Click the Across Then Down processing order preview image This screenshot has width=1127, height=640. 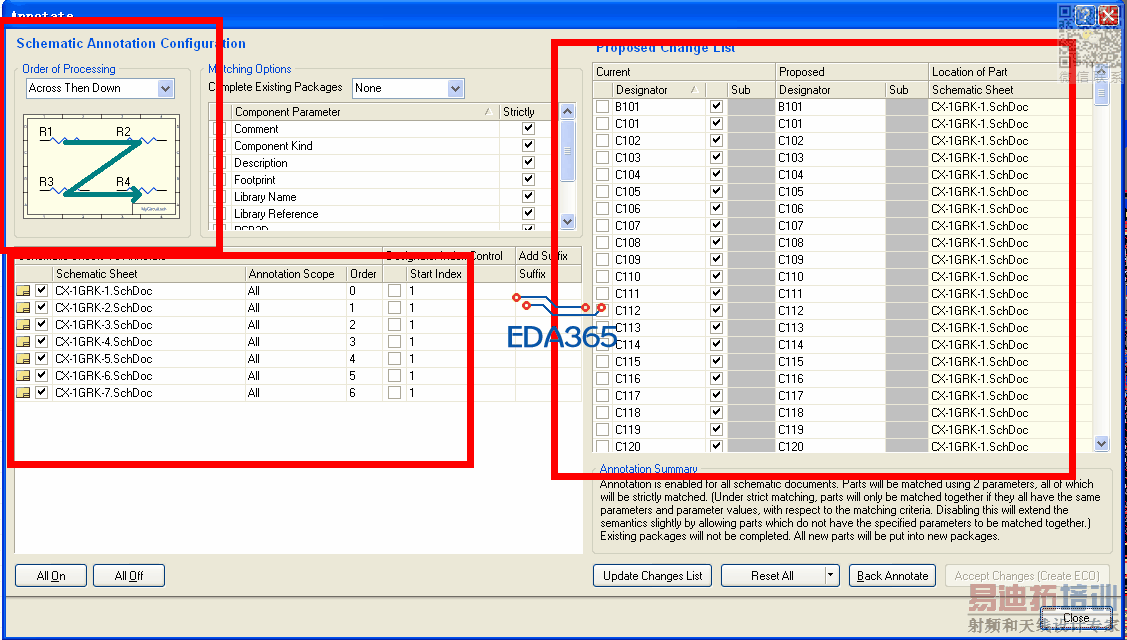(101, 167)
